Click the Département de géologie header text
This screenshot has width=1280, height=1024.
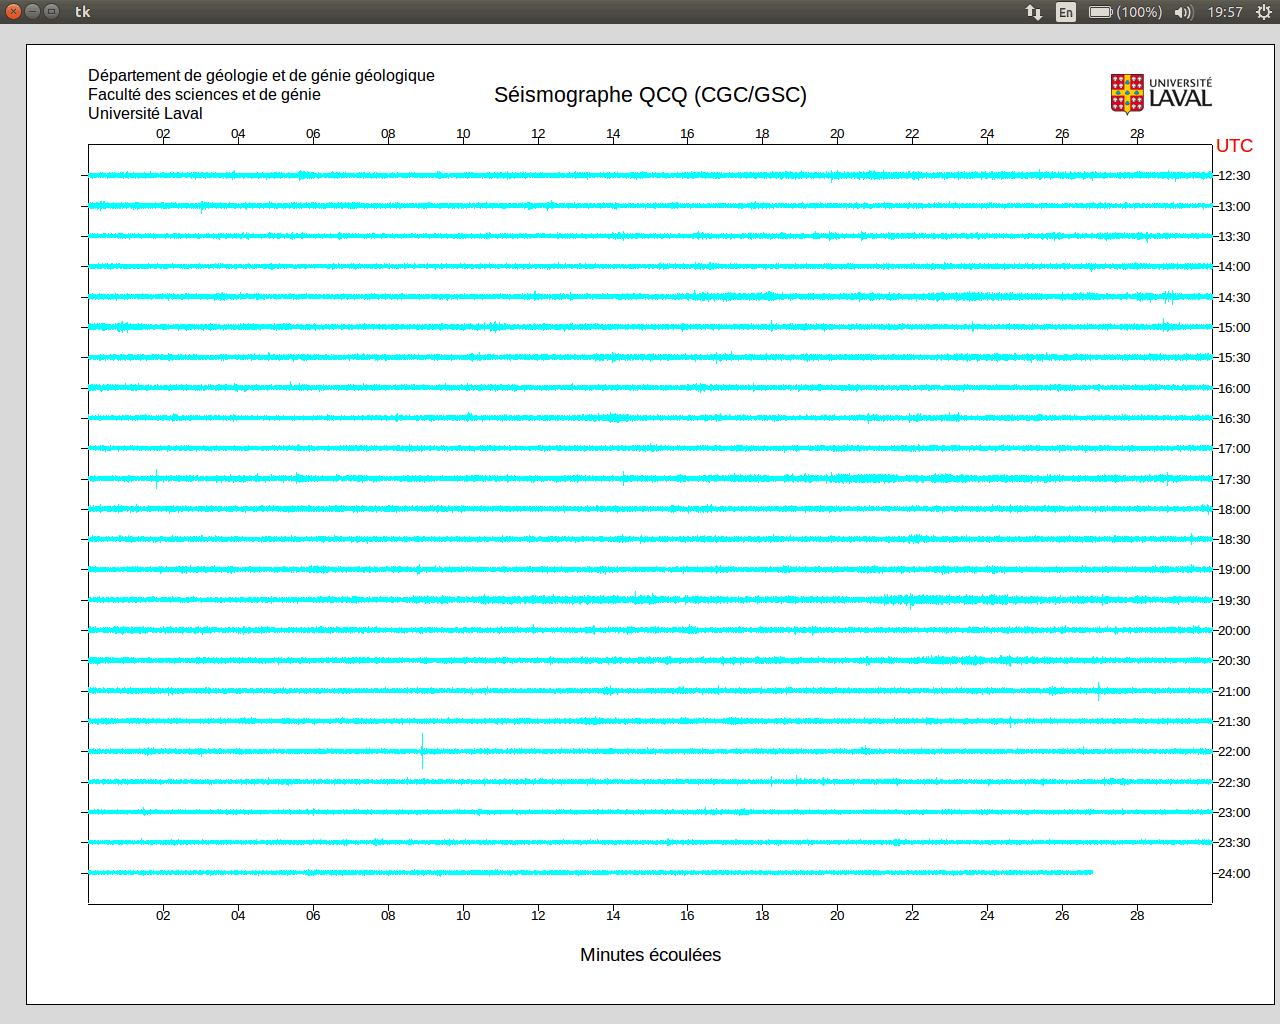pos(261,76)
